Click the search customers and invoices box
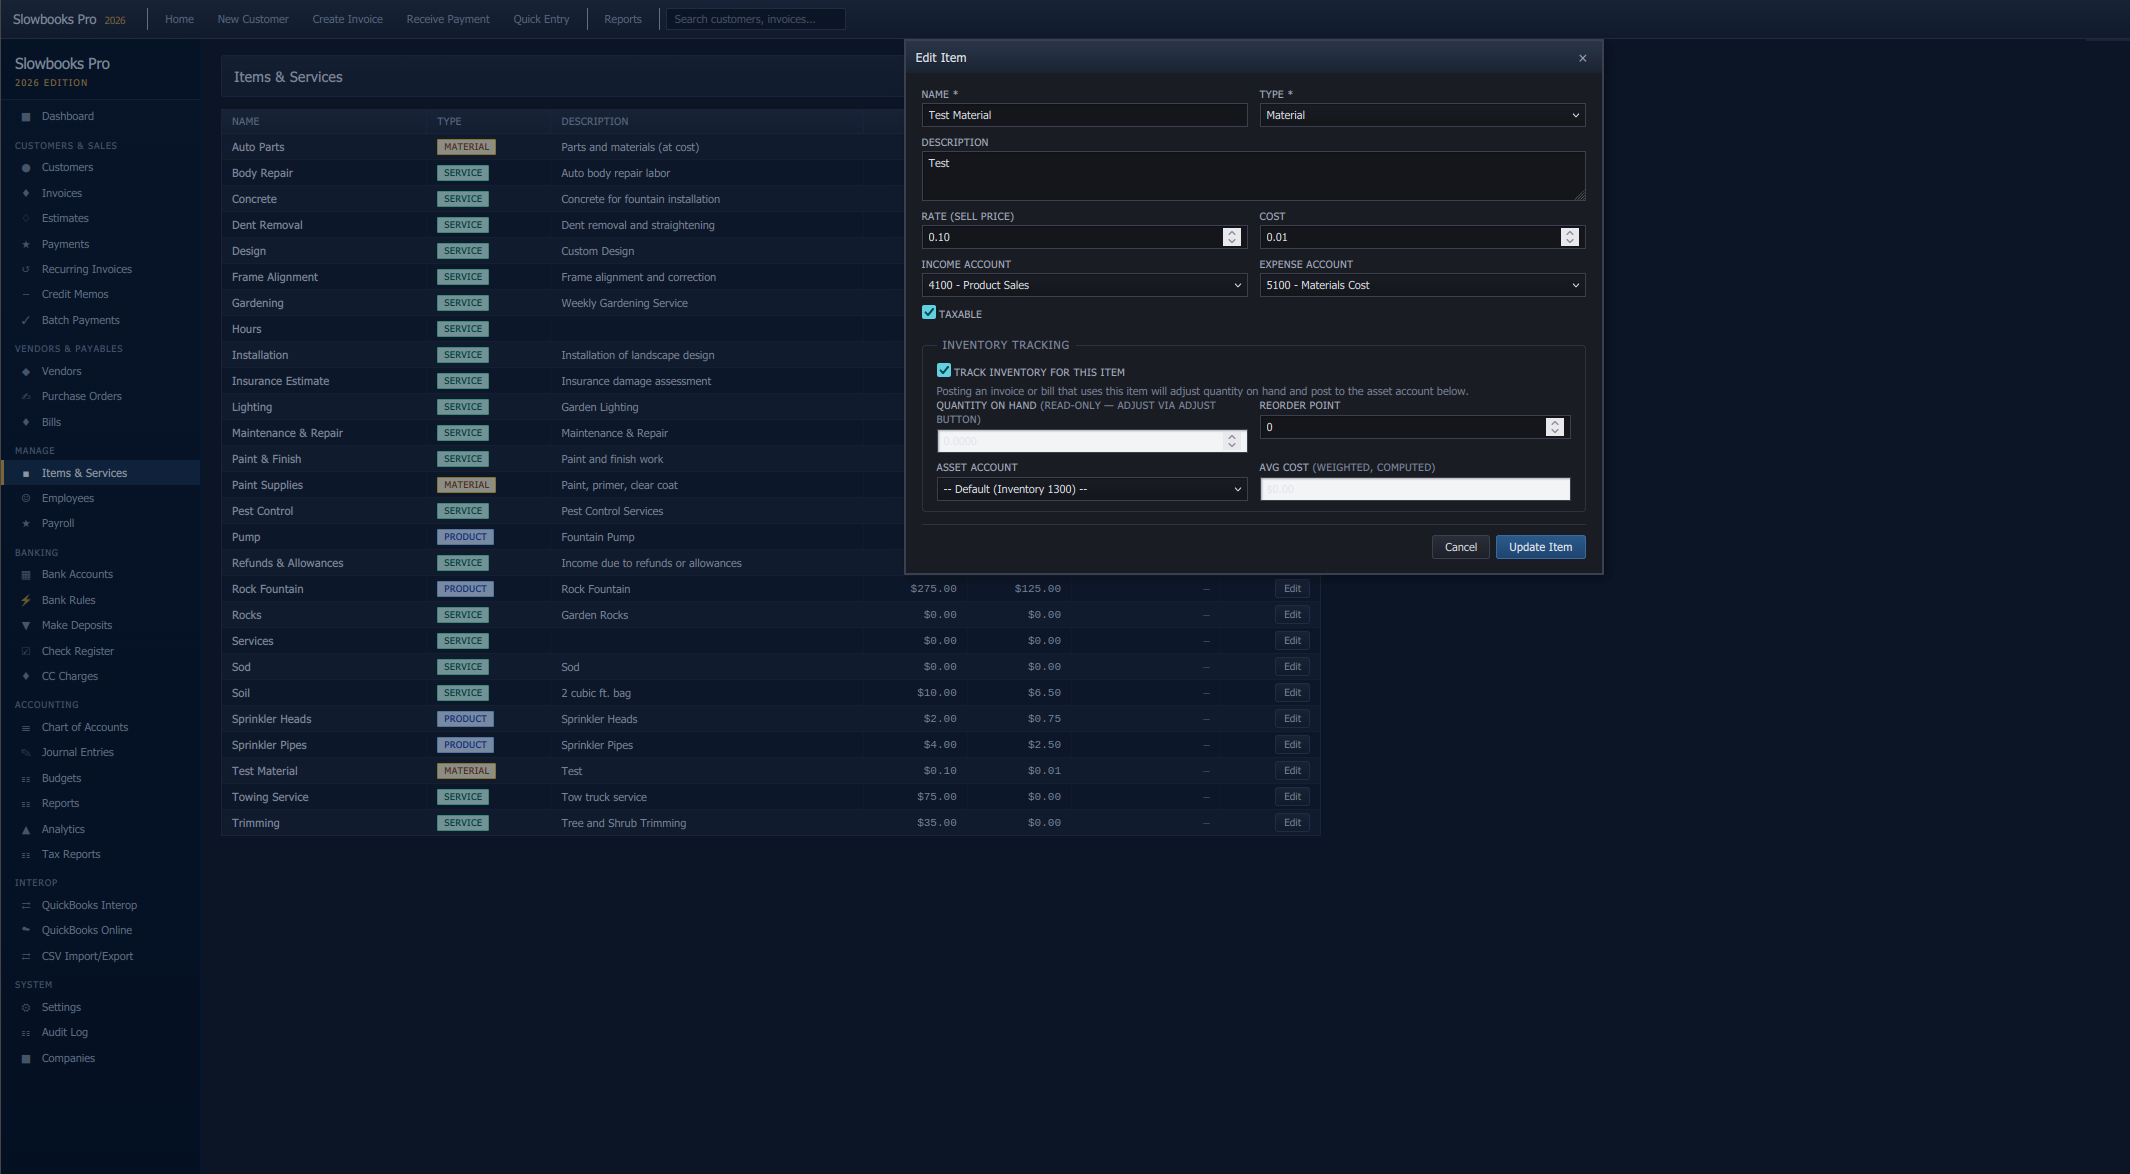Screen dimensions: 2130x1174 pyautogui.click(x=756, y=19)
